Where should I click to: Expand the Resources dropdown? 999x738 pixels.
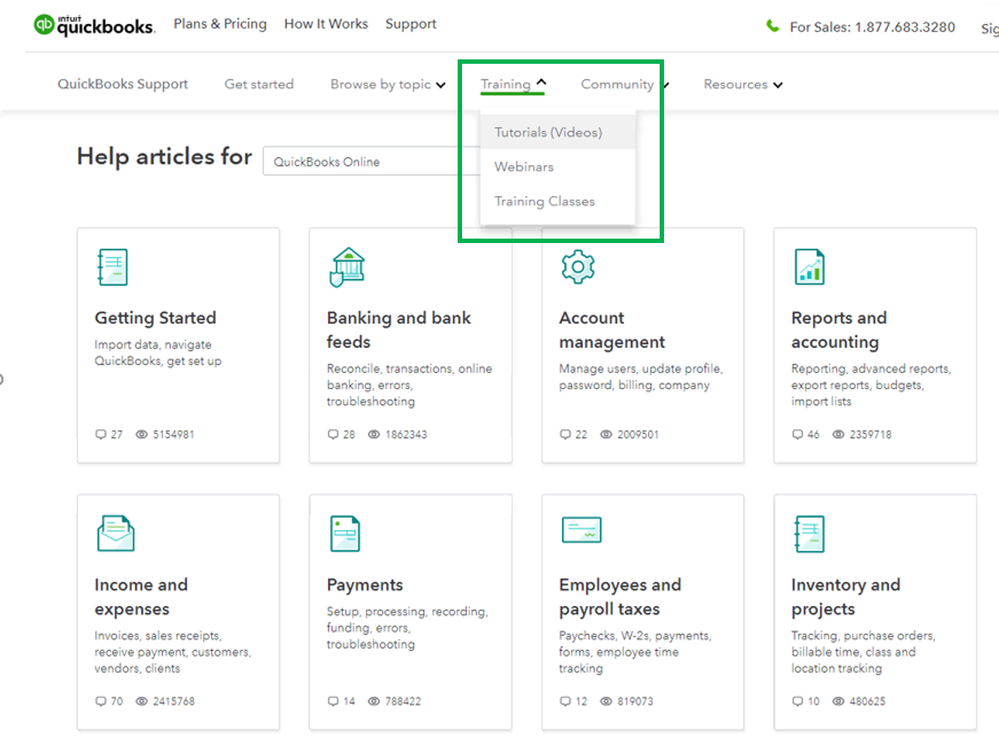click(743, 84)
